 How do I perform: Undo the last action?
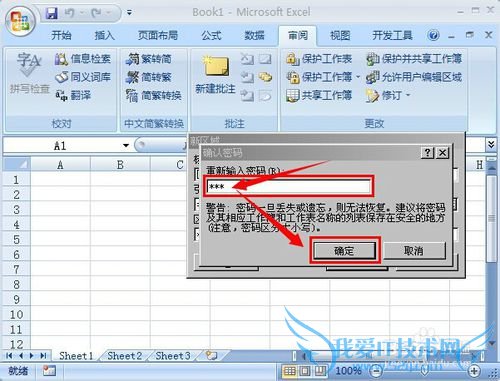coord(69,13)
